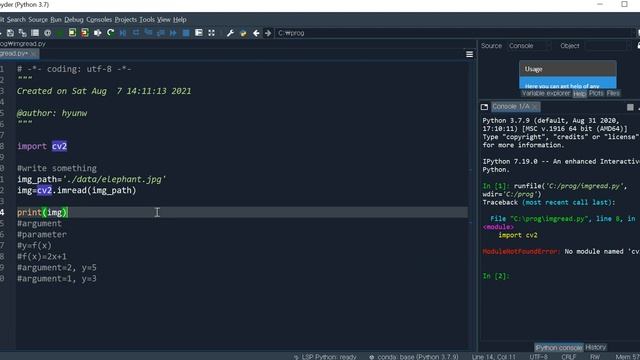Click the RW permission status
Screen dimensions: 640x360
click(595, 357)
